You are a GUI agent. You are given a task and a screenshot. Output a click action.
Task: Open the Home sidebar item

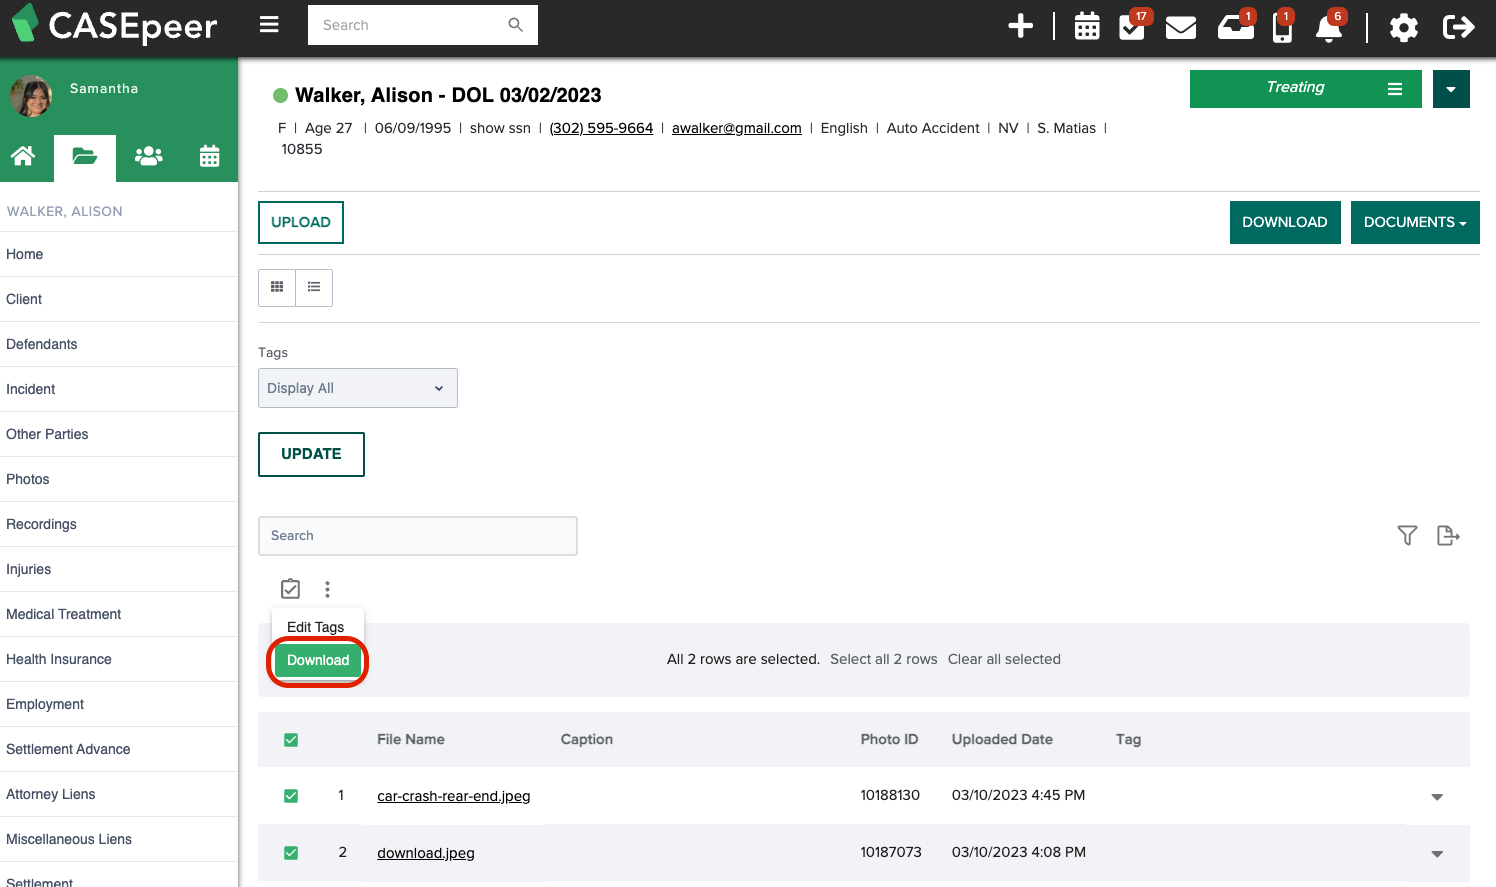119,254
